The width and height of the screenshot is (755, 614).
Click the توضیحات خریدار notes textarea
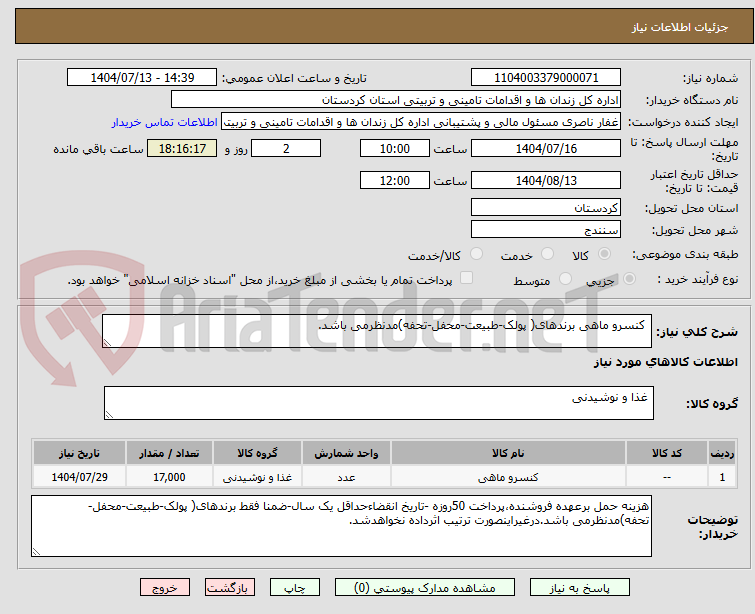point(341,526)
